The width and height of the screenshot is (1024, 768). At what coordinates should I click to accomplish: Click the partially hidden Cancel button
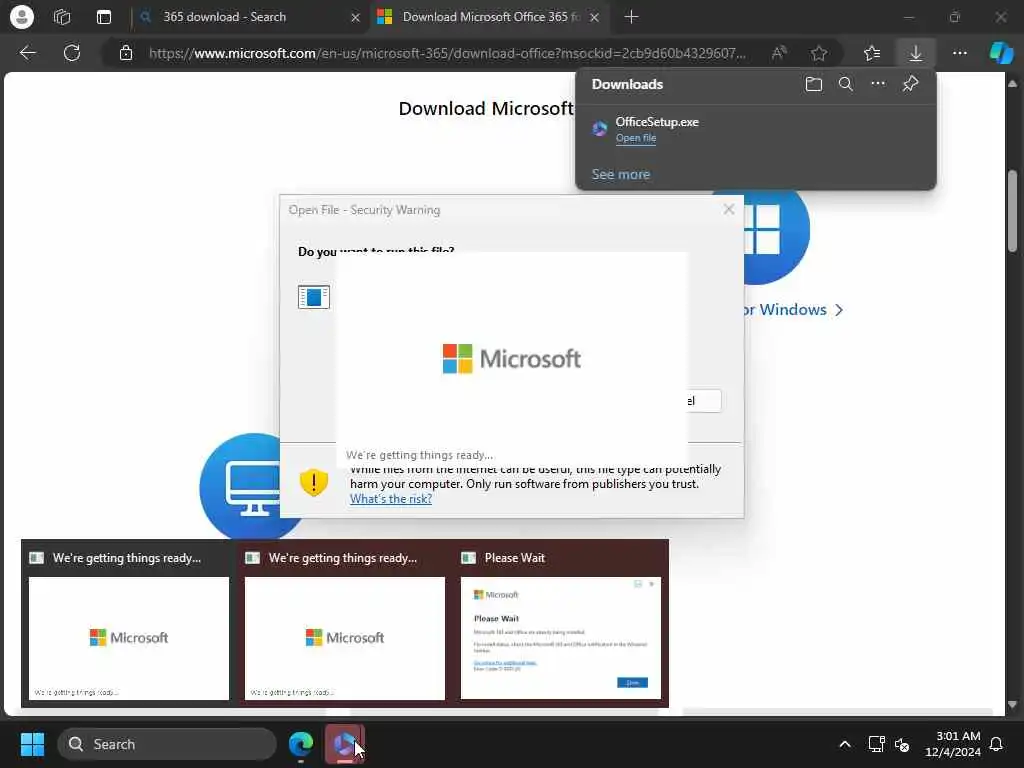click(x=705, y=401)
